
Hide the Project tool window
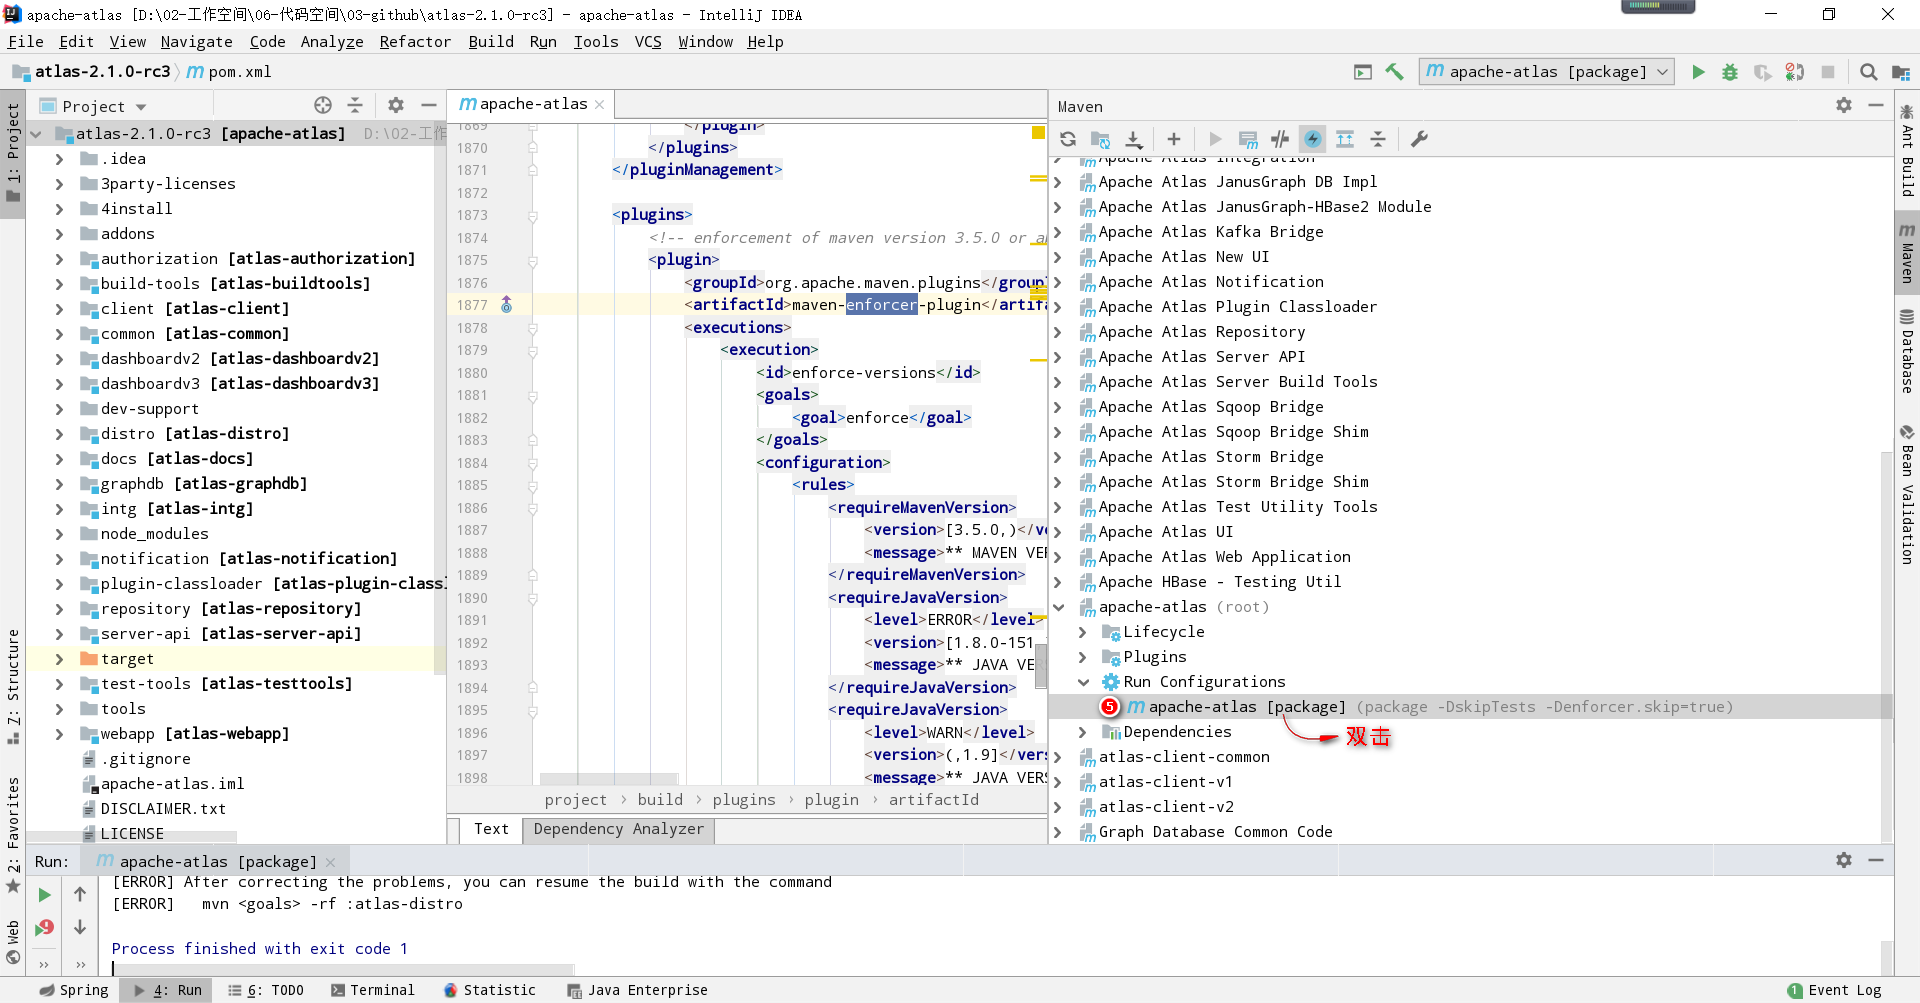(x=429, y=105)
